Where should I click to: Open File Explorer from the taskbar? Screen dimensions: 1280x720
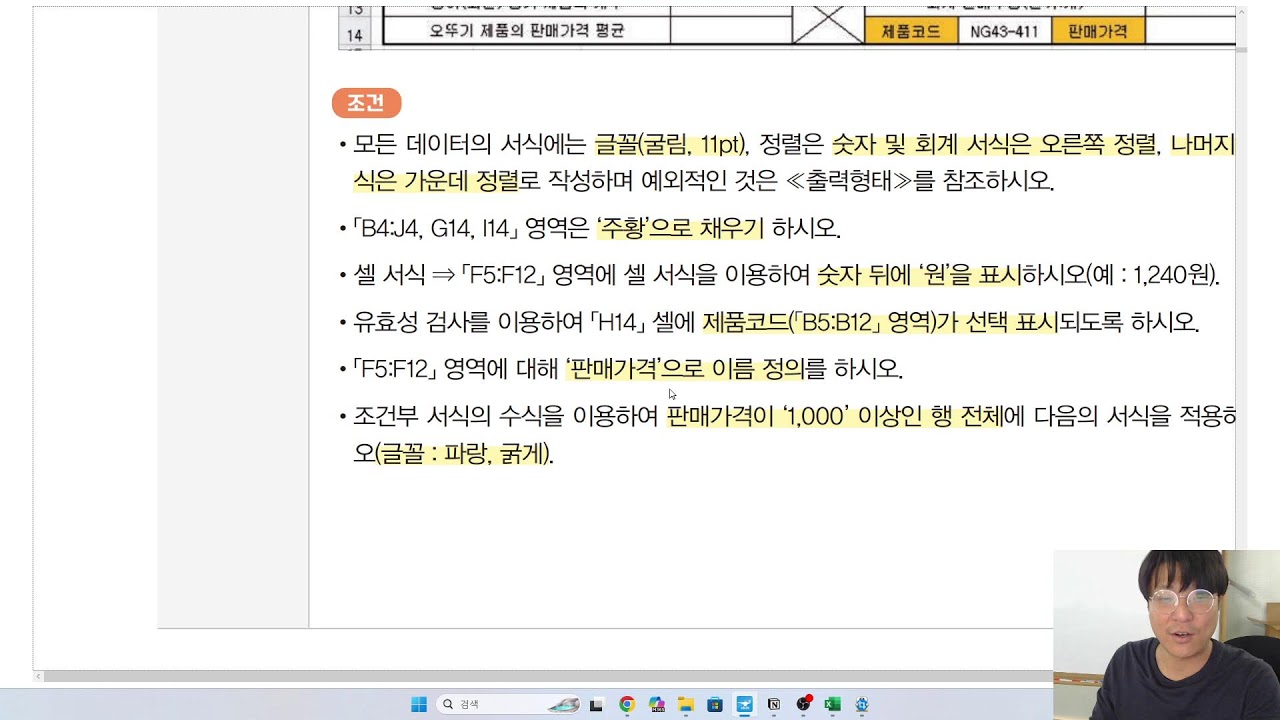[x=686, y=704]
